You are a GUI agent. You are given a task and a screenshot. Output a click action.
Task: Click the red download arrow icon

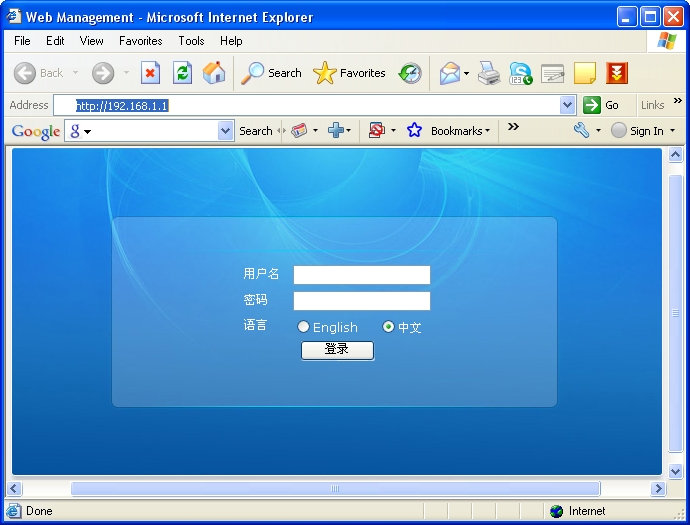[617, 73]
